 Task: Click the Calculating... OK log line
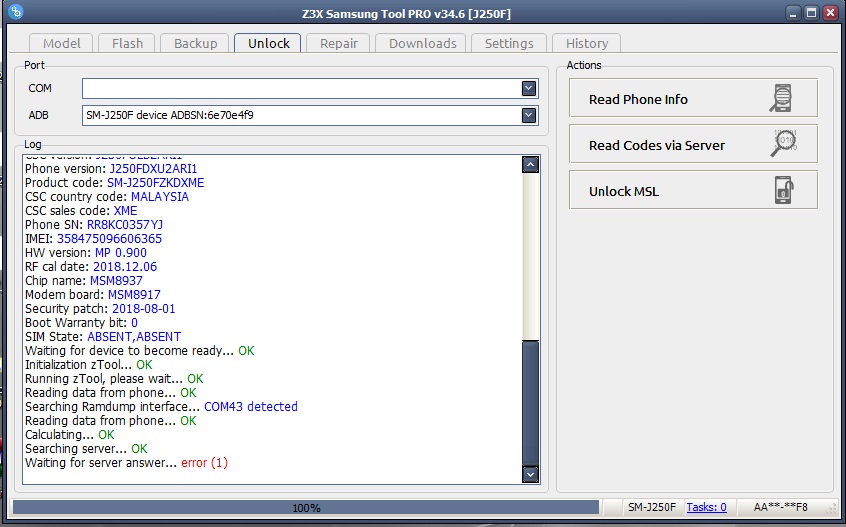pos(70,435)
